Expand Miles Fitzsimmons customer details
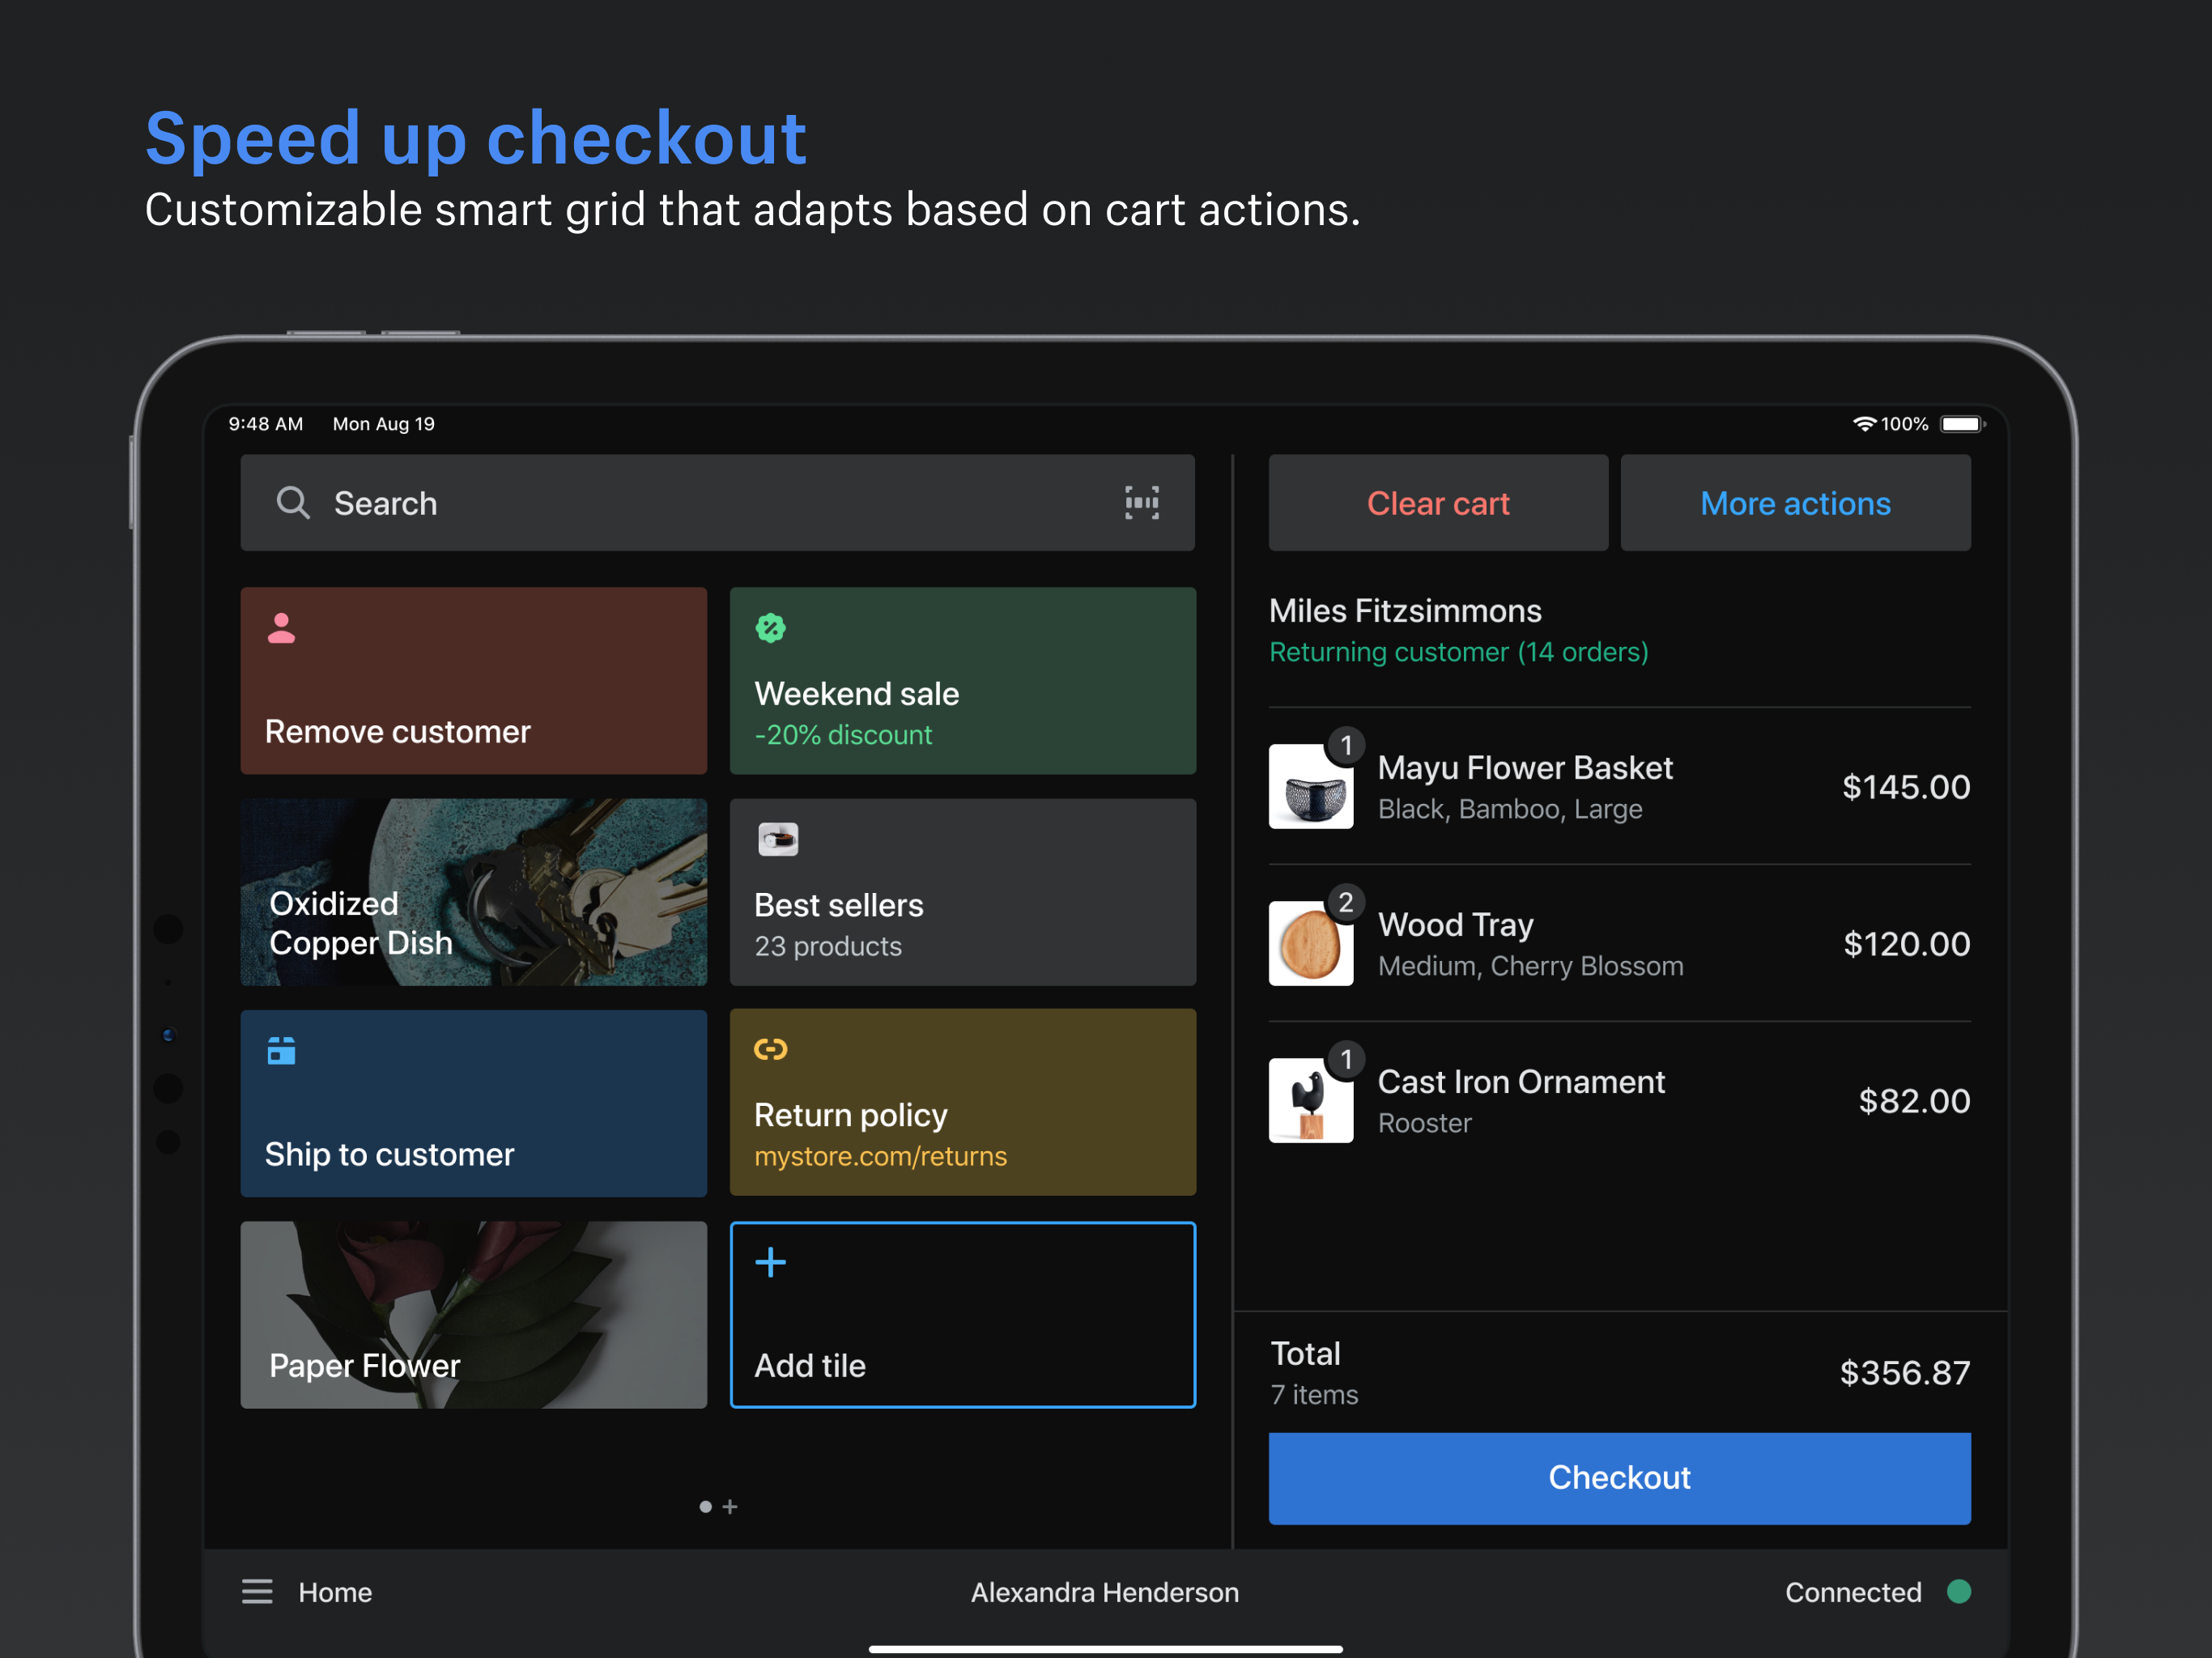Viewport: 2212px width, 1658px height. tap(1406, 611)
